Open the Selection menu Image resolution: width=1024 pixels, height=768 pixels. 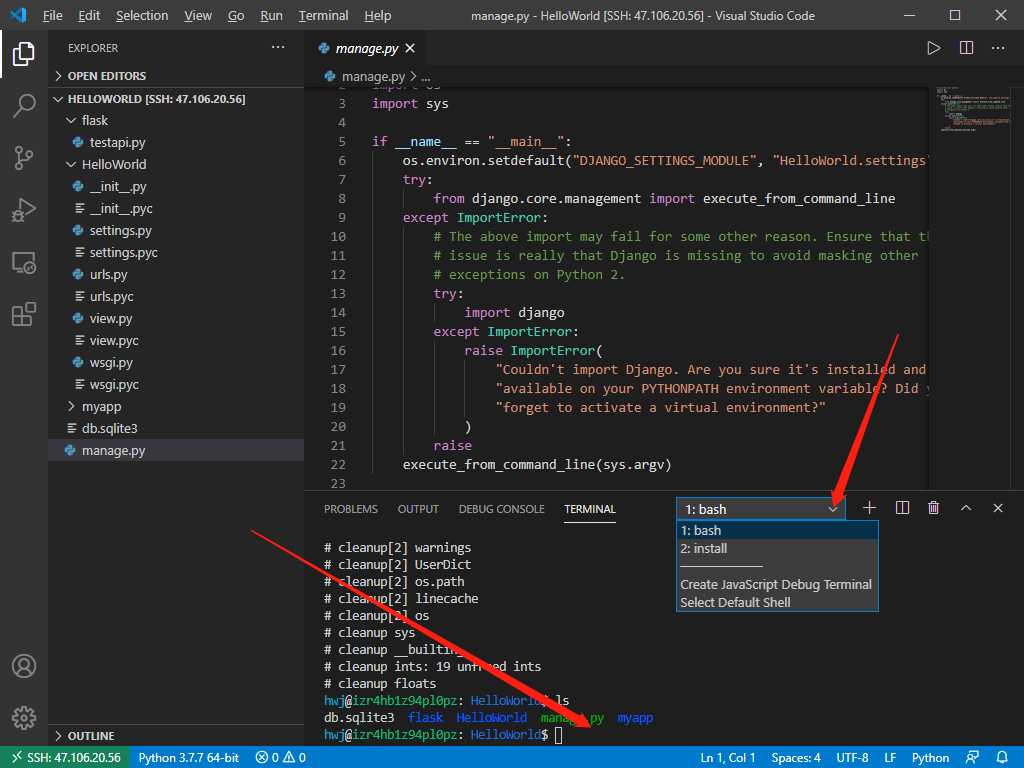142,15
